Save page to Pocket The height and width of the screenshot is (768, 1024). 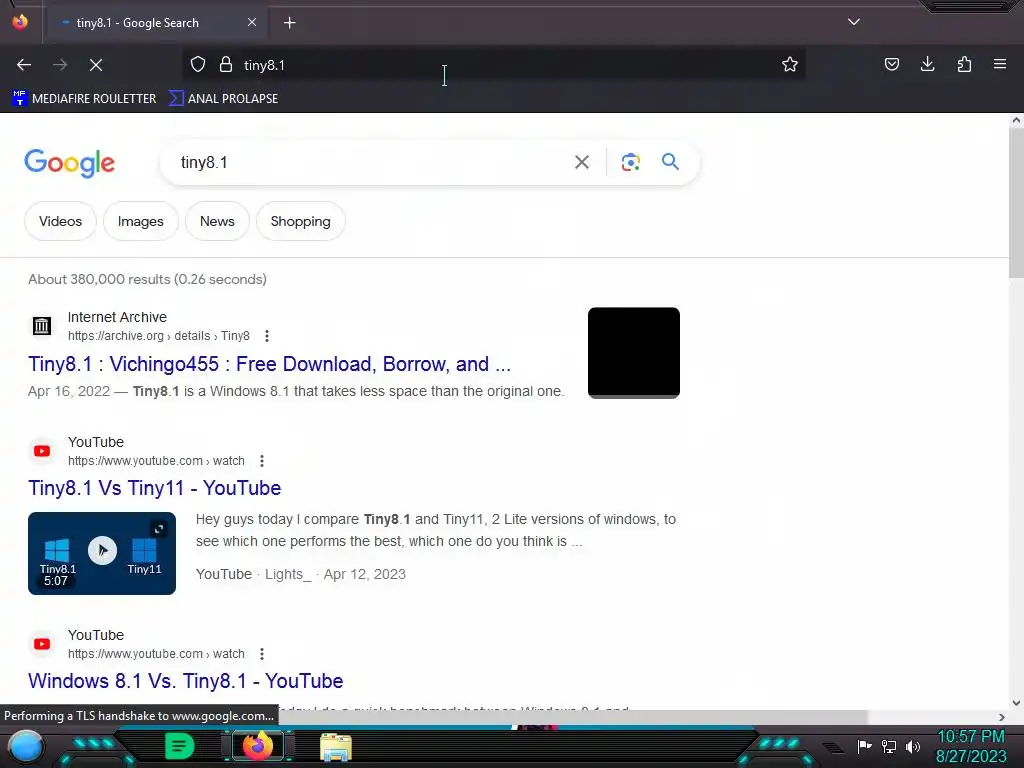point(891,65)
